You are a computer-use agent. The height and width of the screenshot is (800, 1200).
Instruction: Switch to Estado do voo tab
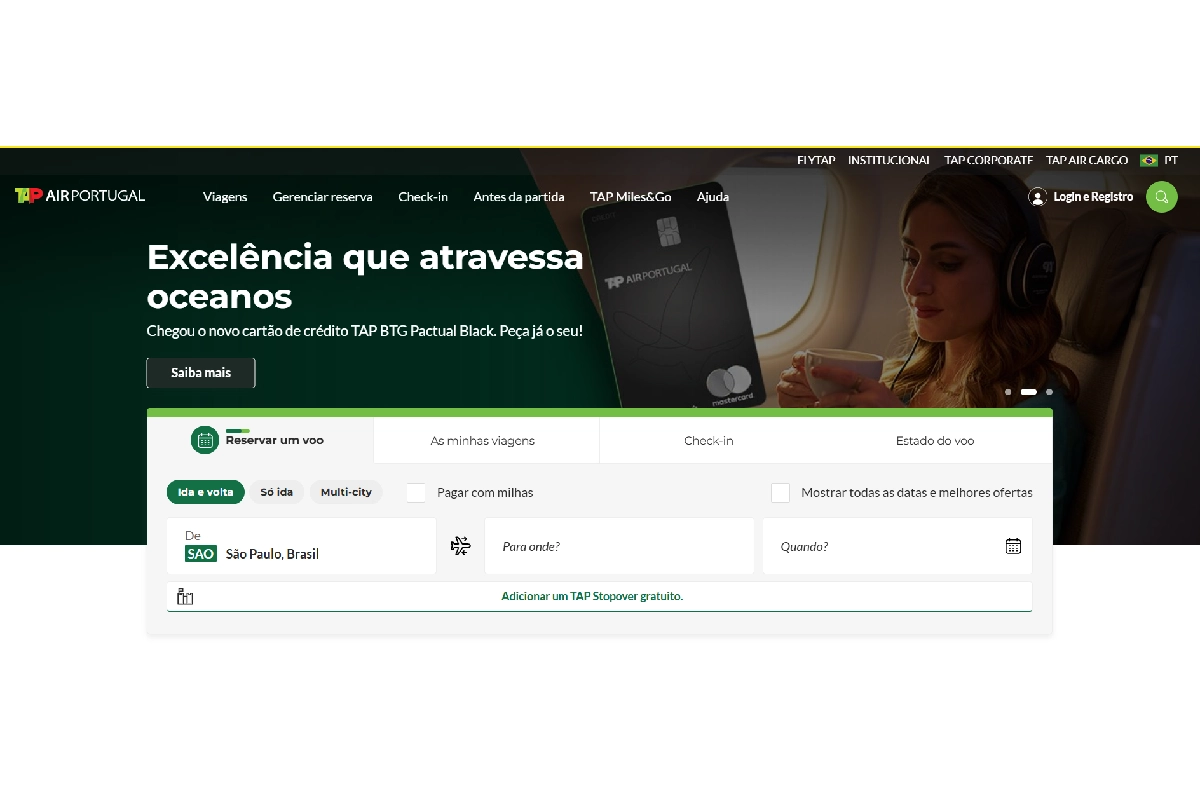tap(935, 441)
